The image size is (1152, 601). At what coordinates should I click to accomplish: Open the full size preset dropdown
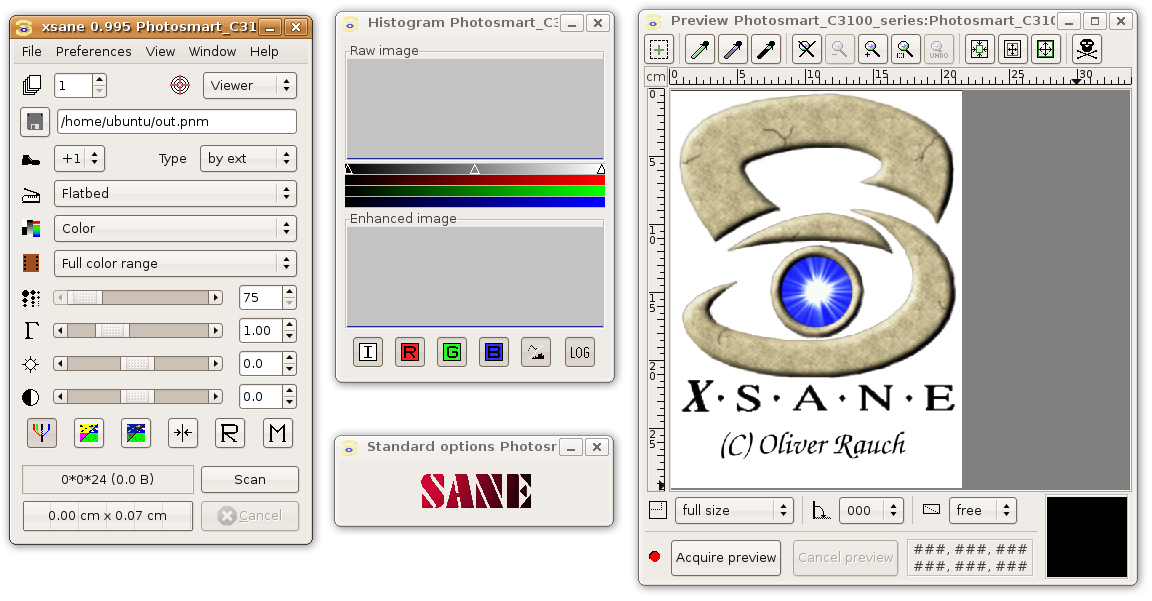734,510
